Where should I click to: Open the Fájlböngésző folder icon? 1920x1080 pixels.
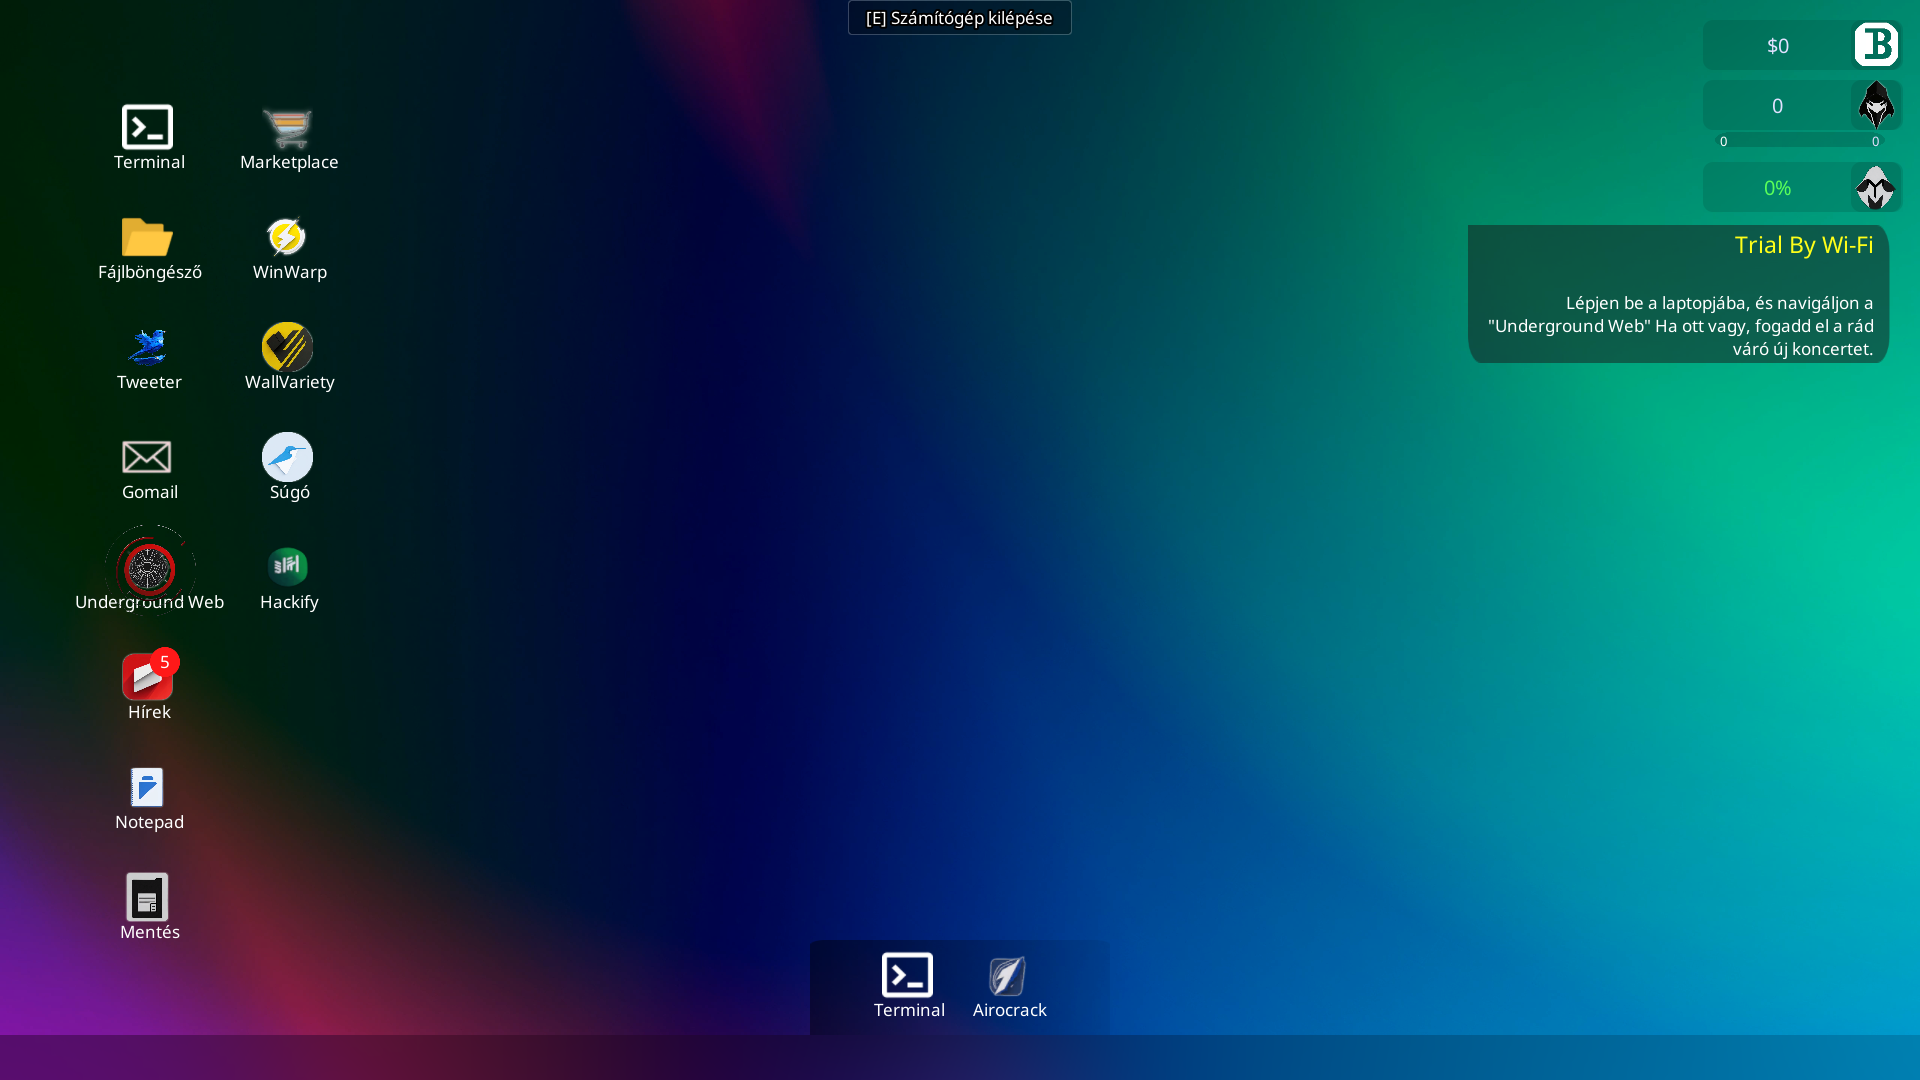[148, 238]
